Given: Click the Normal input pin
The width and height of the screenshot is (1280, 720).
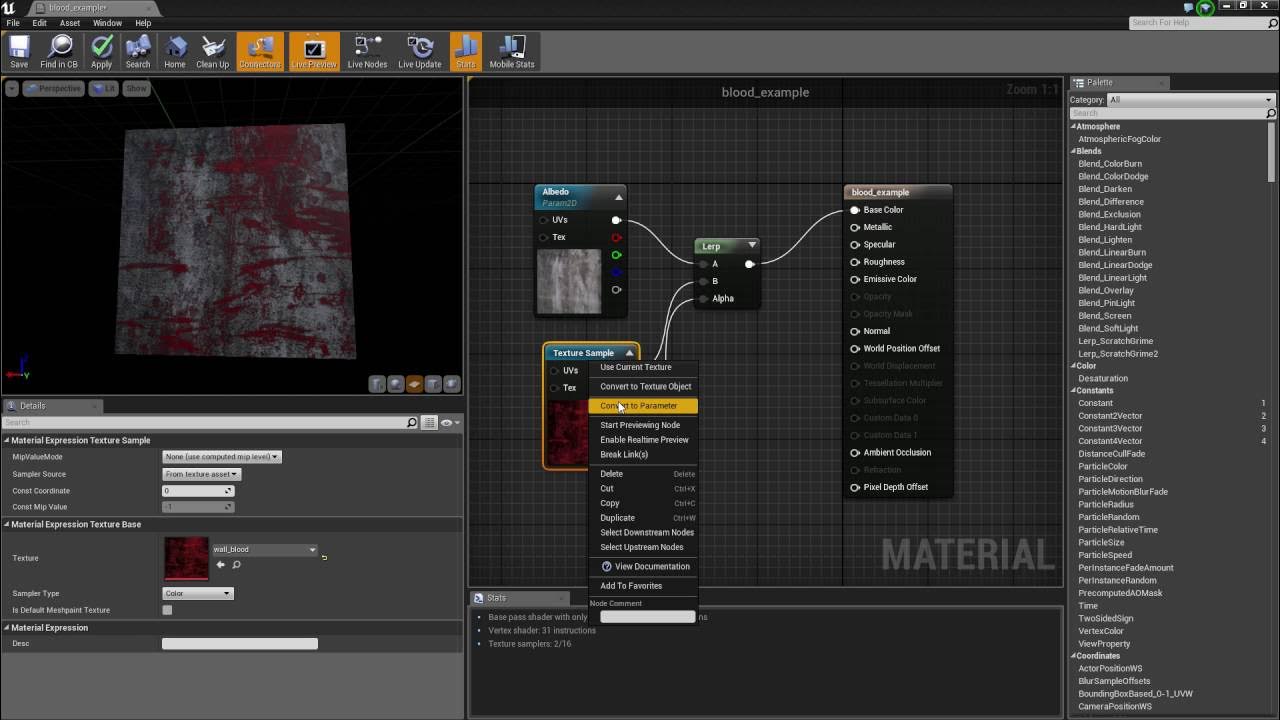Looking at the screenshot, I should tap(855, 331).
